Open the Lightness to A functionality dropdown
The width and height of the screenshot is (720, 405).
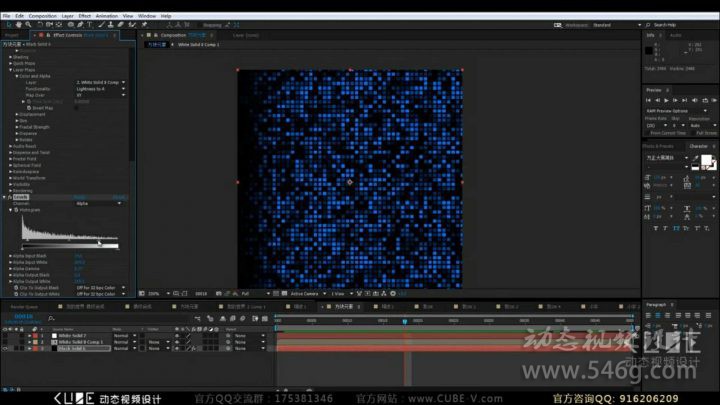[x=100, y=88]
